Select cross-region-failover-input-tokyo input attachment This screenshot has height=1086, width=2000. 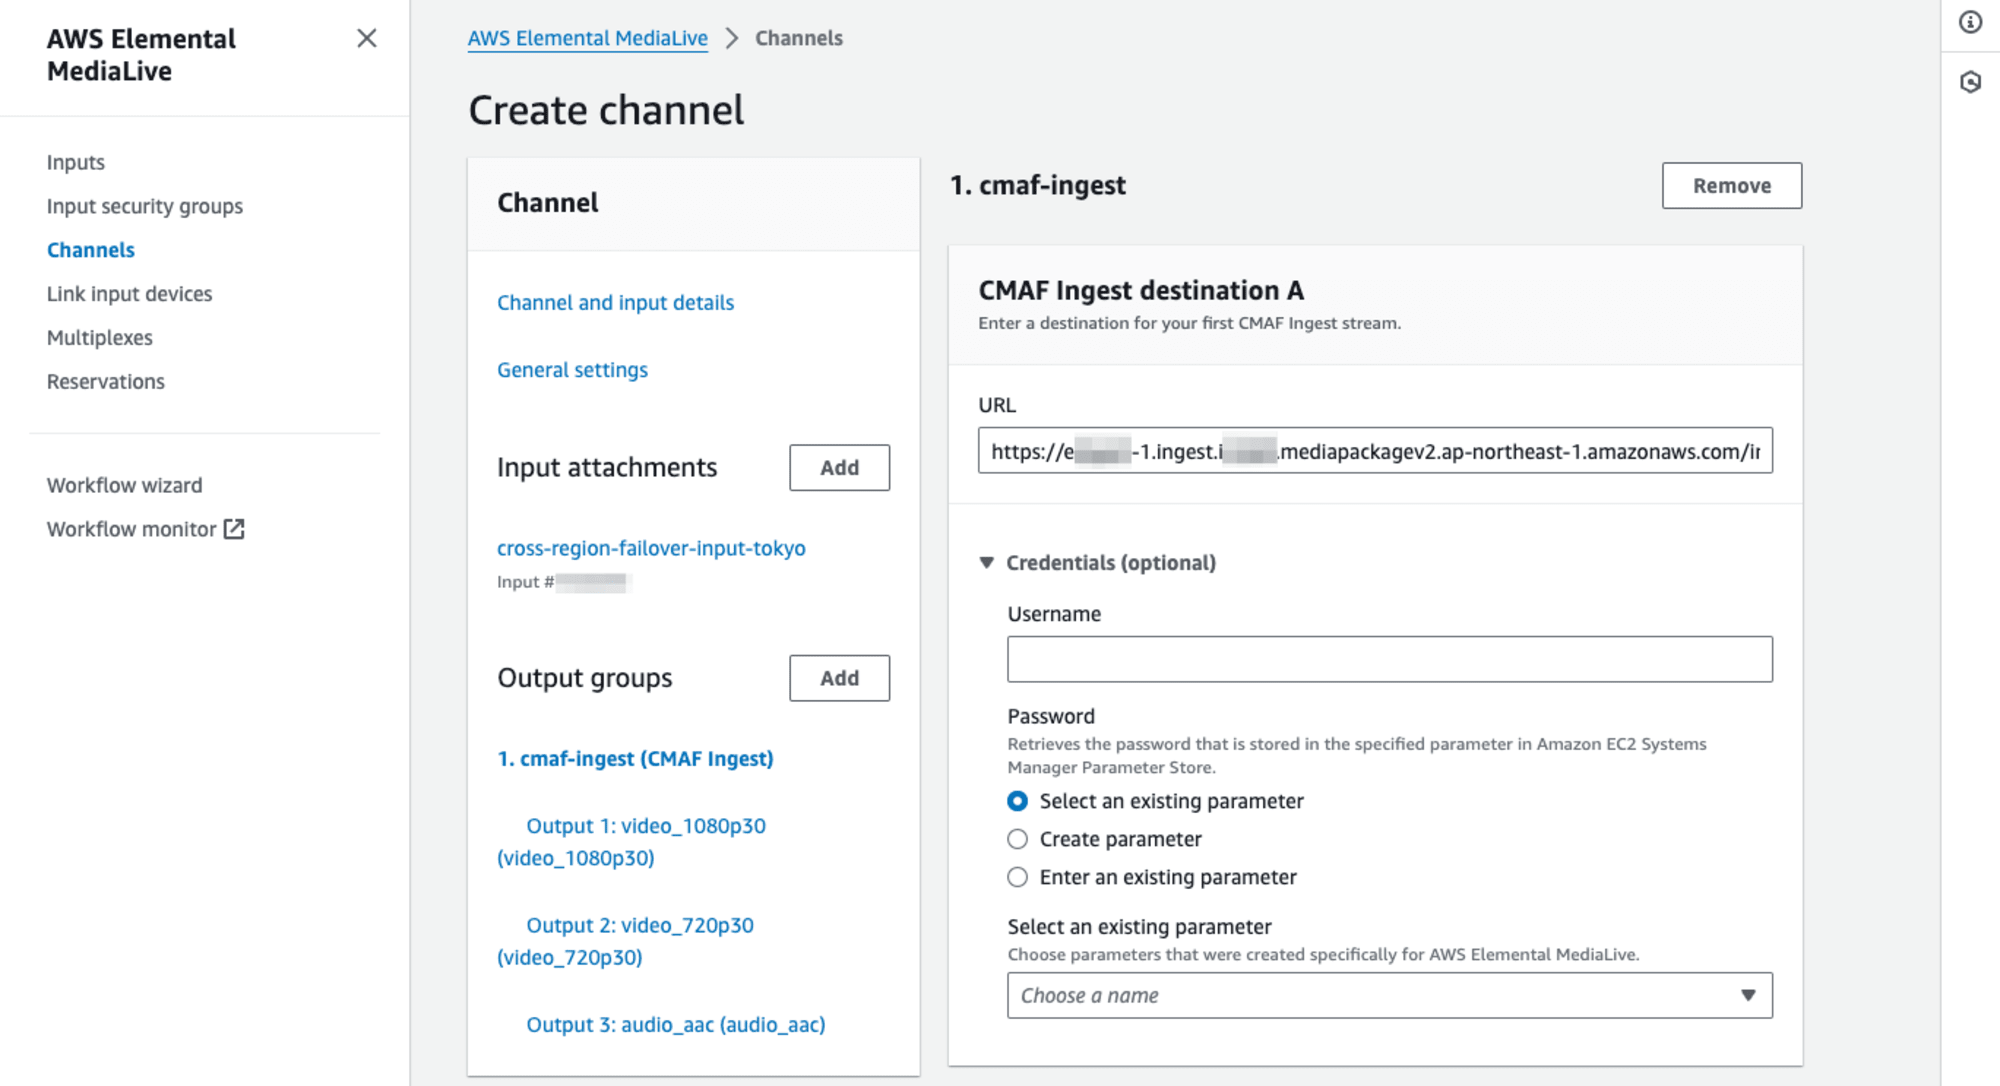tap(651, 548)
